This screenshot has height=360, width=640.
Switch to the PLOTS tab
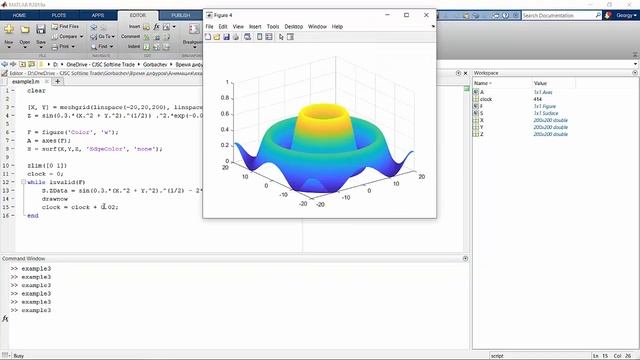(x=59, y=15)
